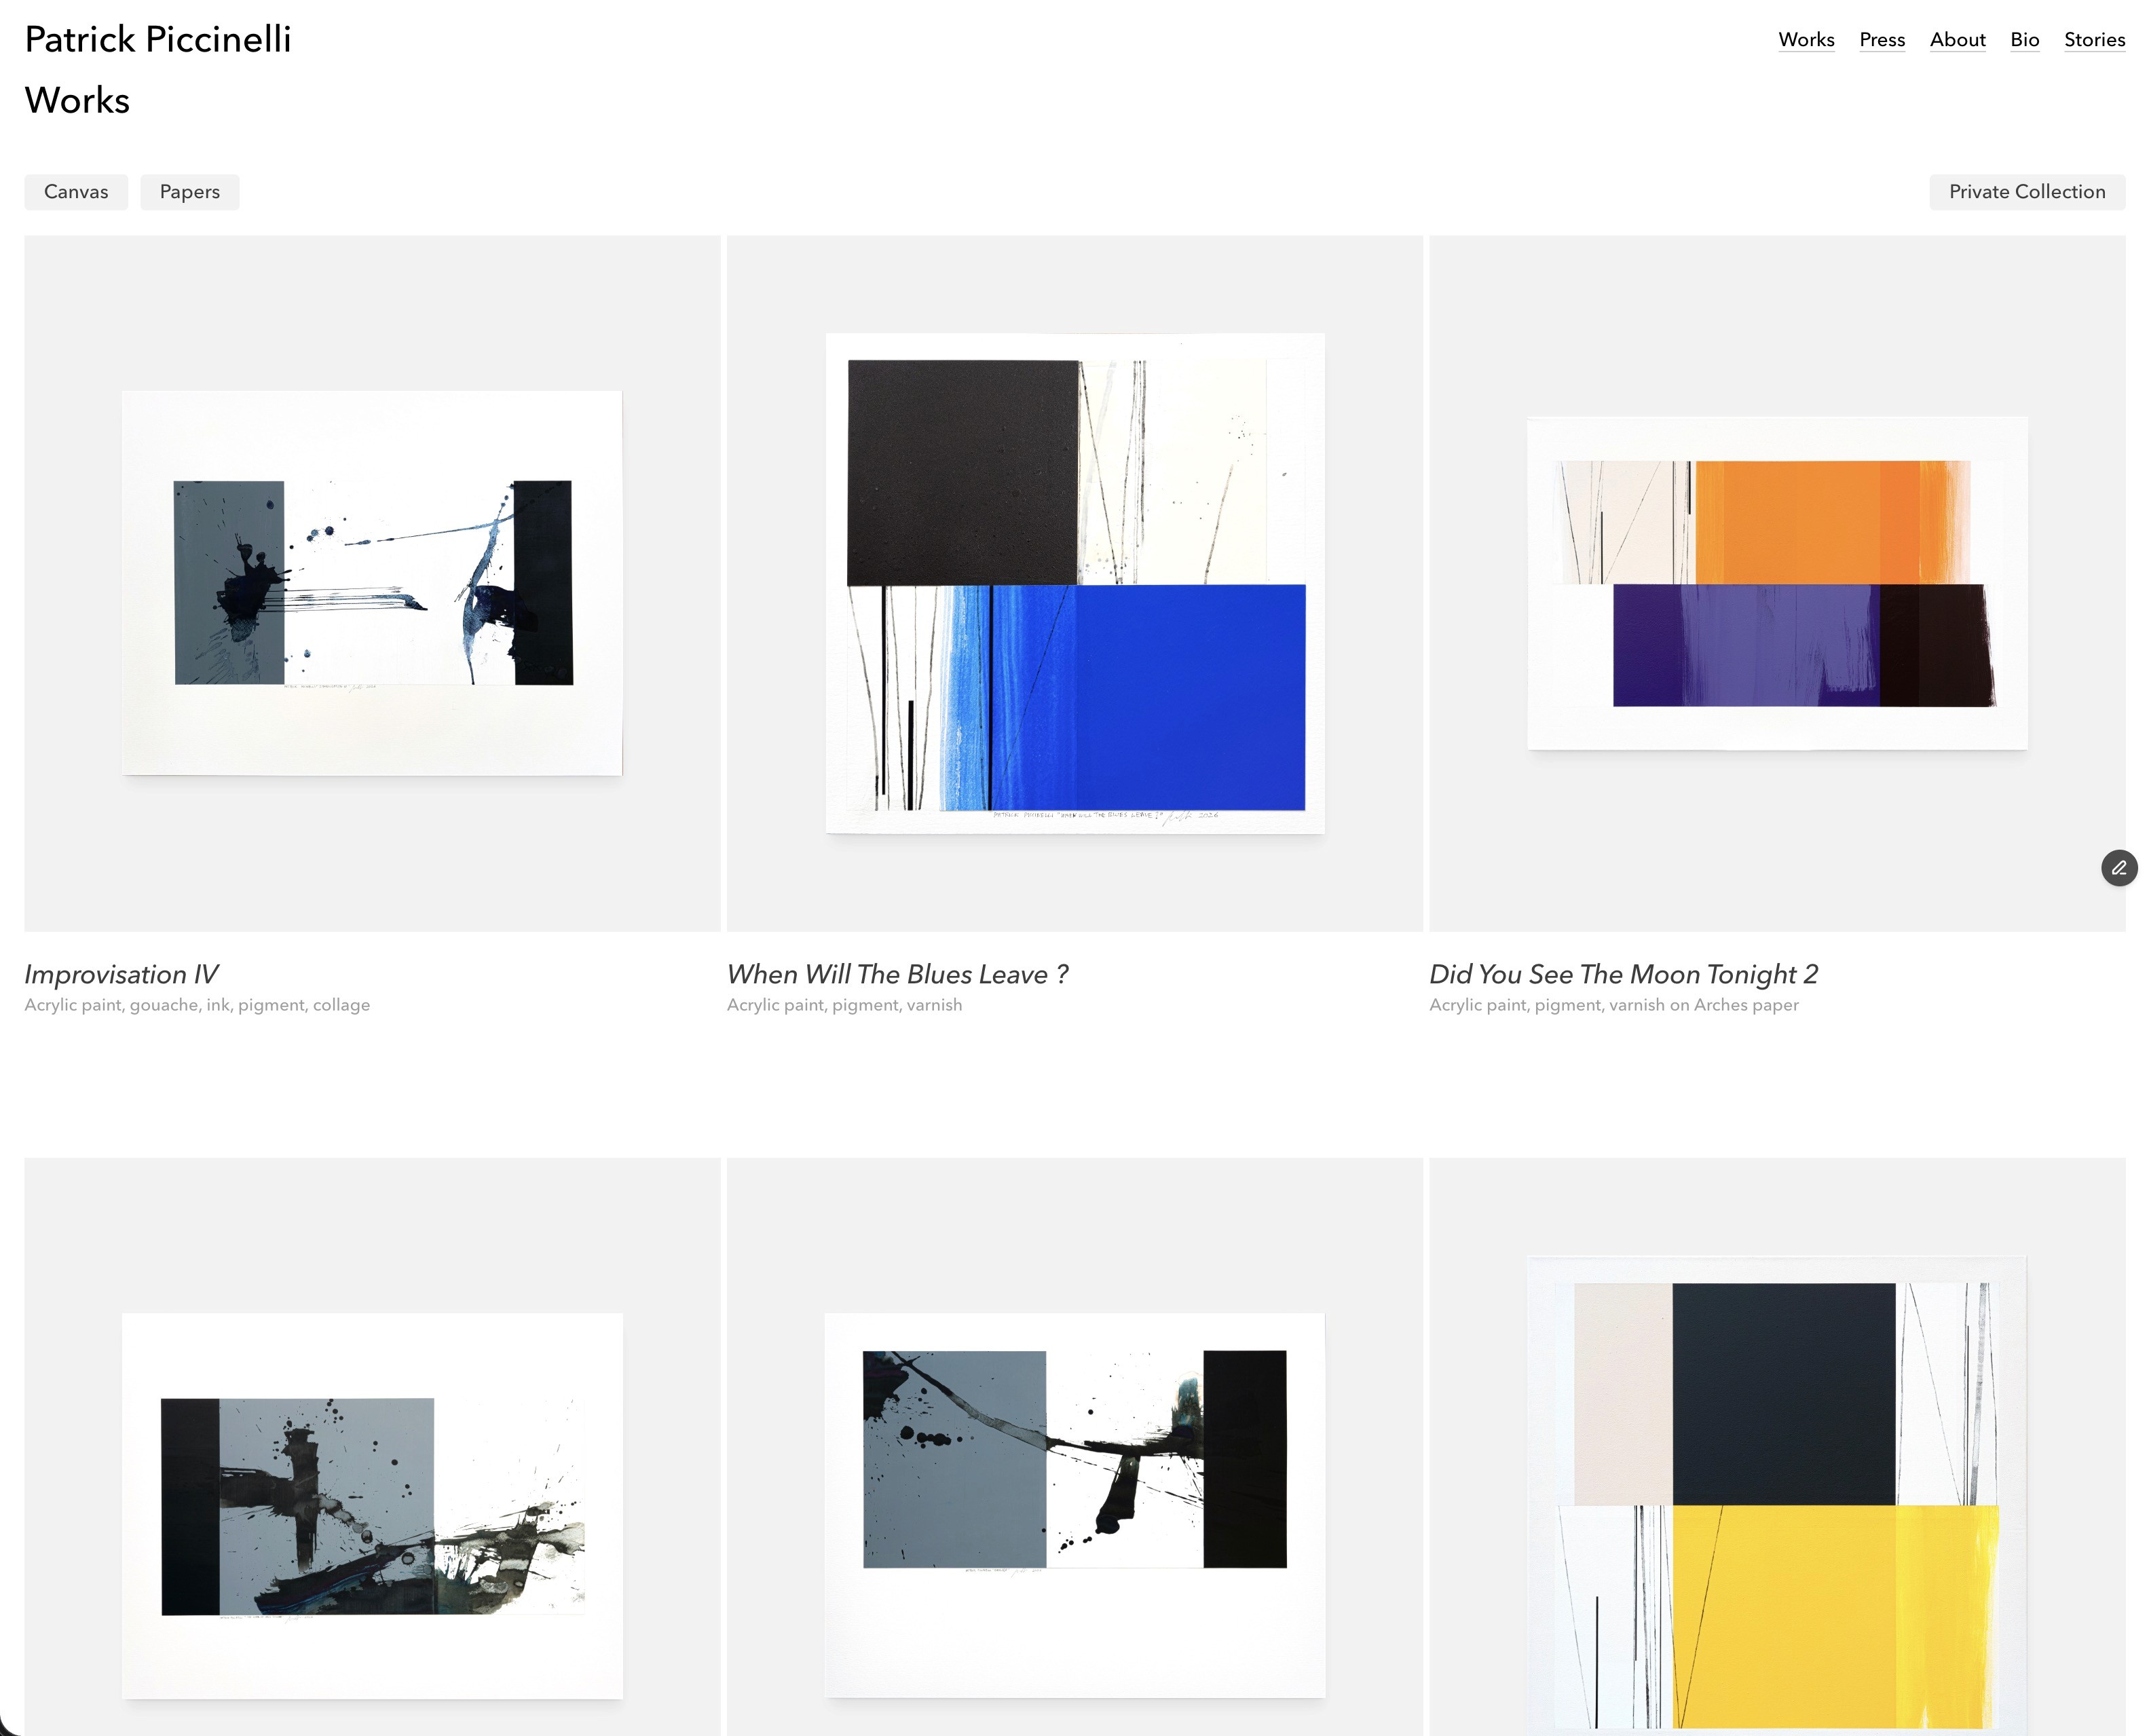Click Did You See The Moon Tonight 2 title
2149x1736 pixels.
click(1622, 974)
